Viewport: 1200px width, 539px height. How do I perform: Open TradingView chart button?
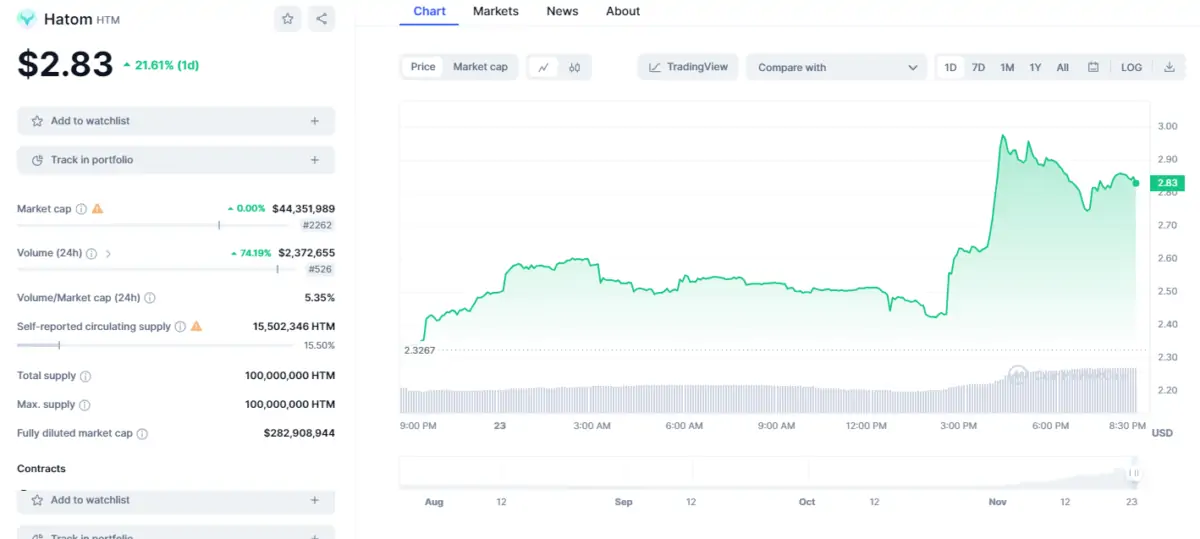(688, 67)
